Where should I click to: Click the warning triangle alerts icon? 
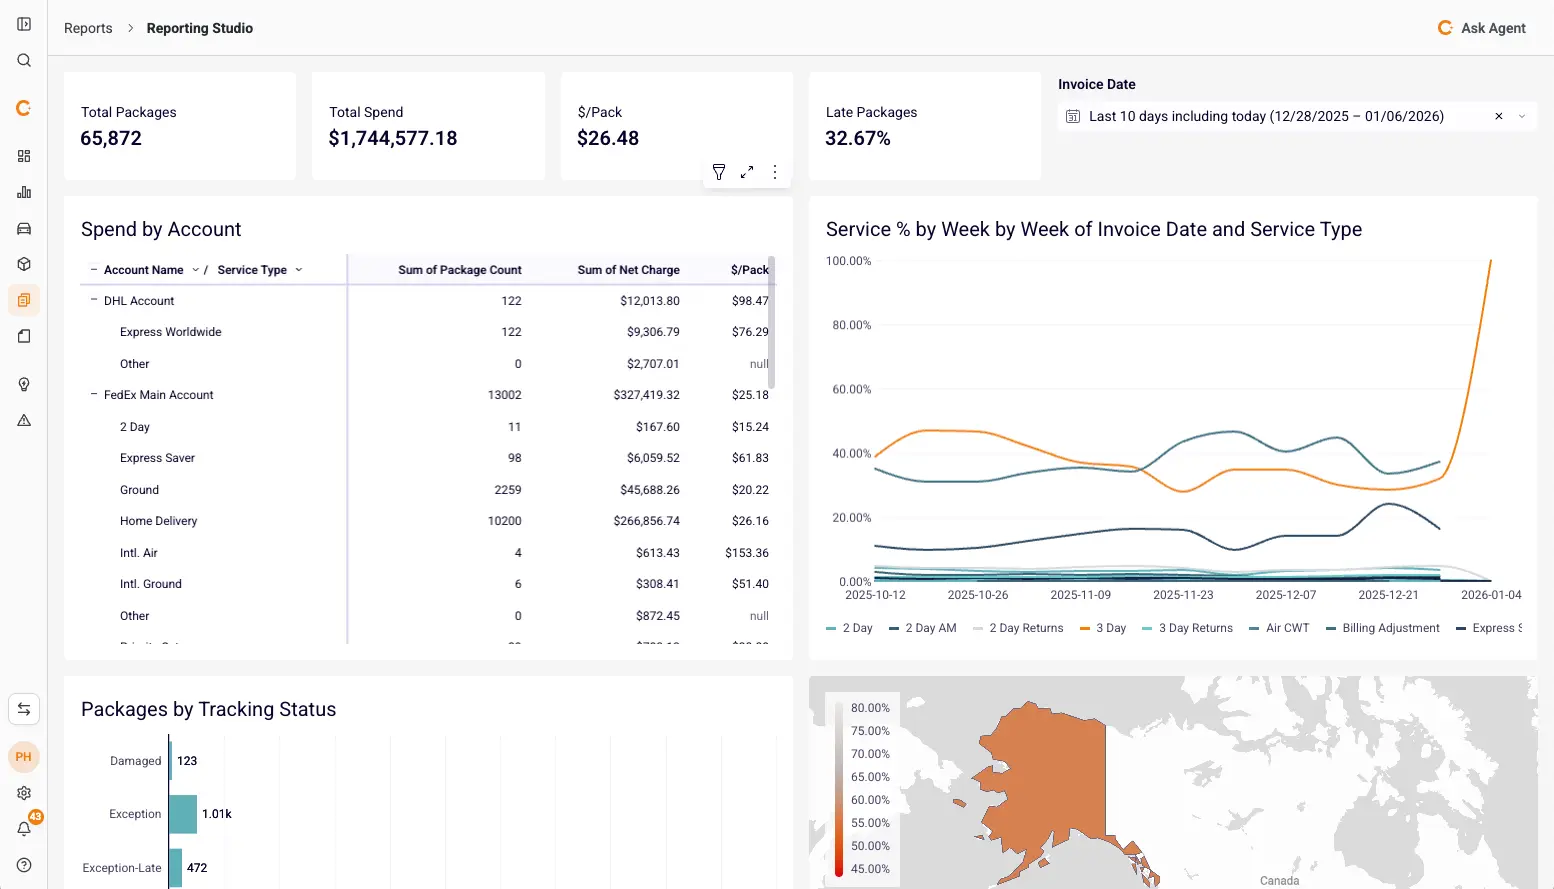24,420
